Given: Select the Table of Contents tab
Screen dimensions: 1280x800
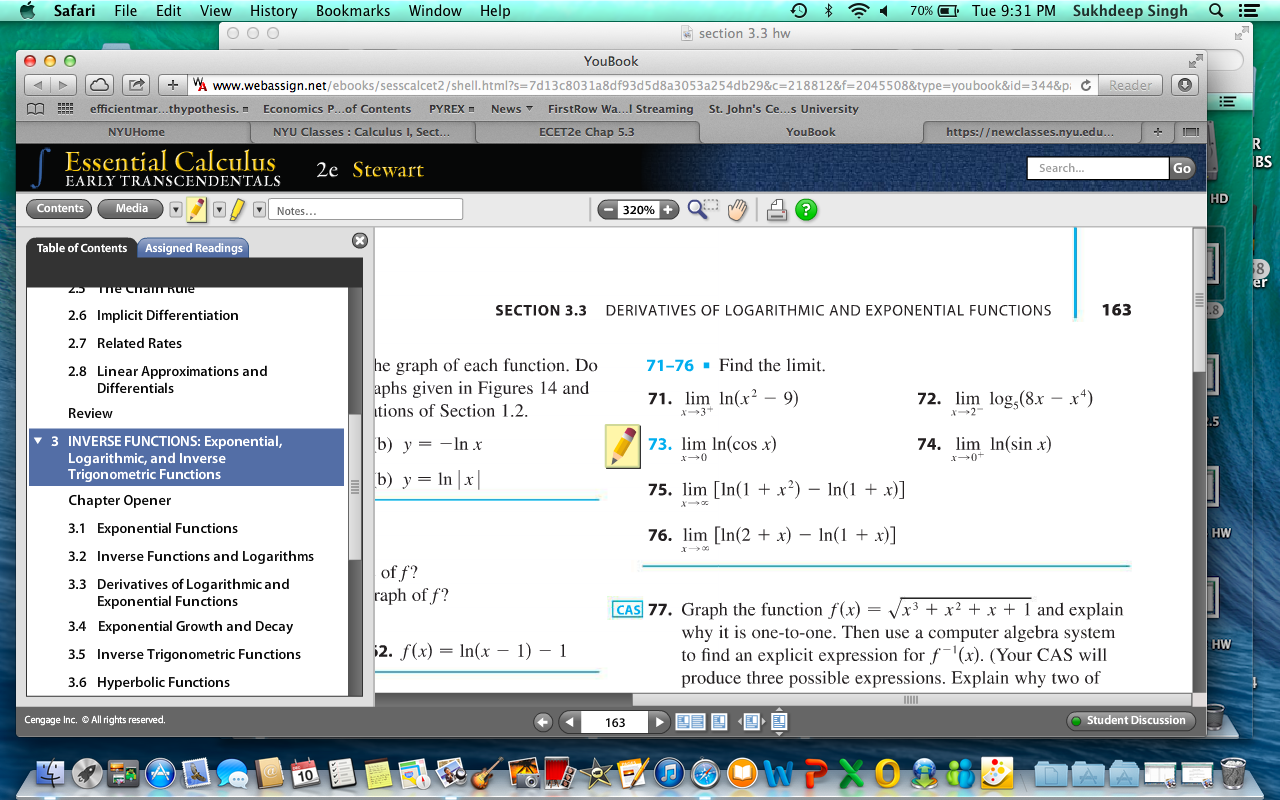Looking at the screenshot, I should coord(82,248).
